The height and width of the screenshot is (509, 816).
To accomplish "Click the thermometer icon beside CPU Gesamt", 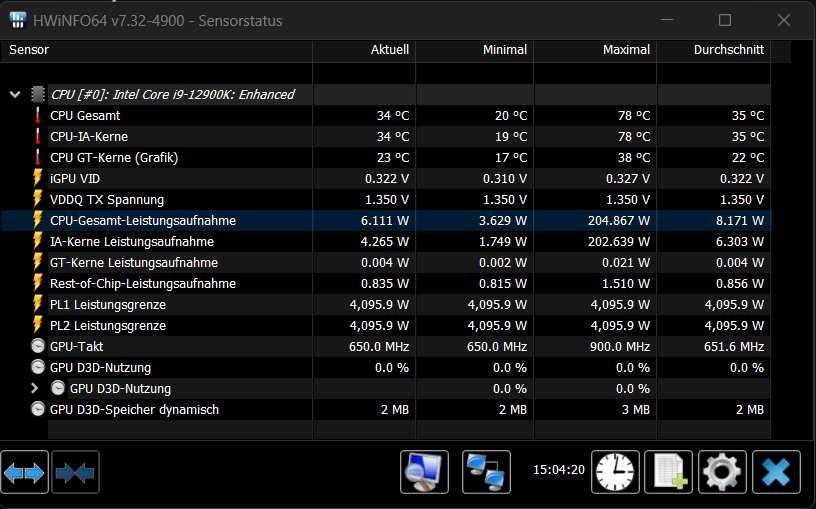I will point(37,116).
